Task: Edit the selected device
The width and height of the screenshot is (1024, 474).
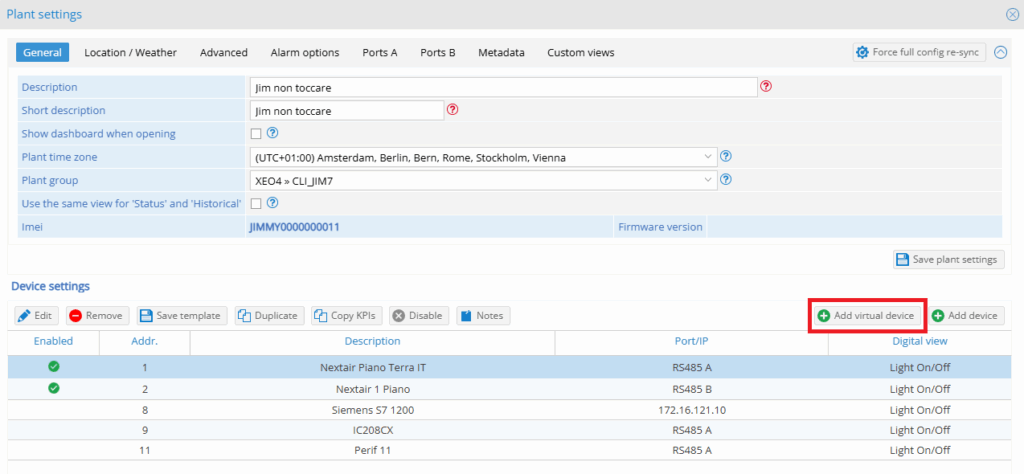Action: [37, 315]
